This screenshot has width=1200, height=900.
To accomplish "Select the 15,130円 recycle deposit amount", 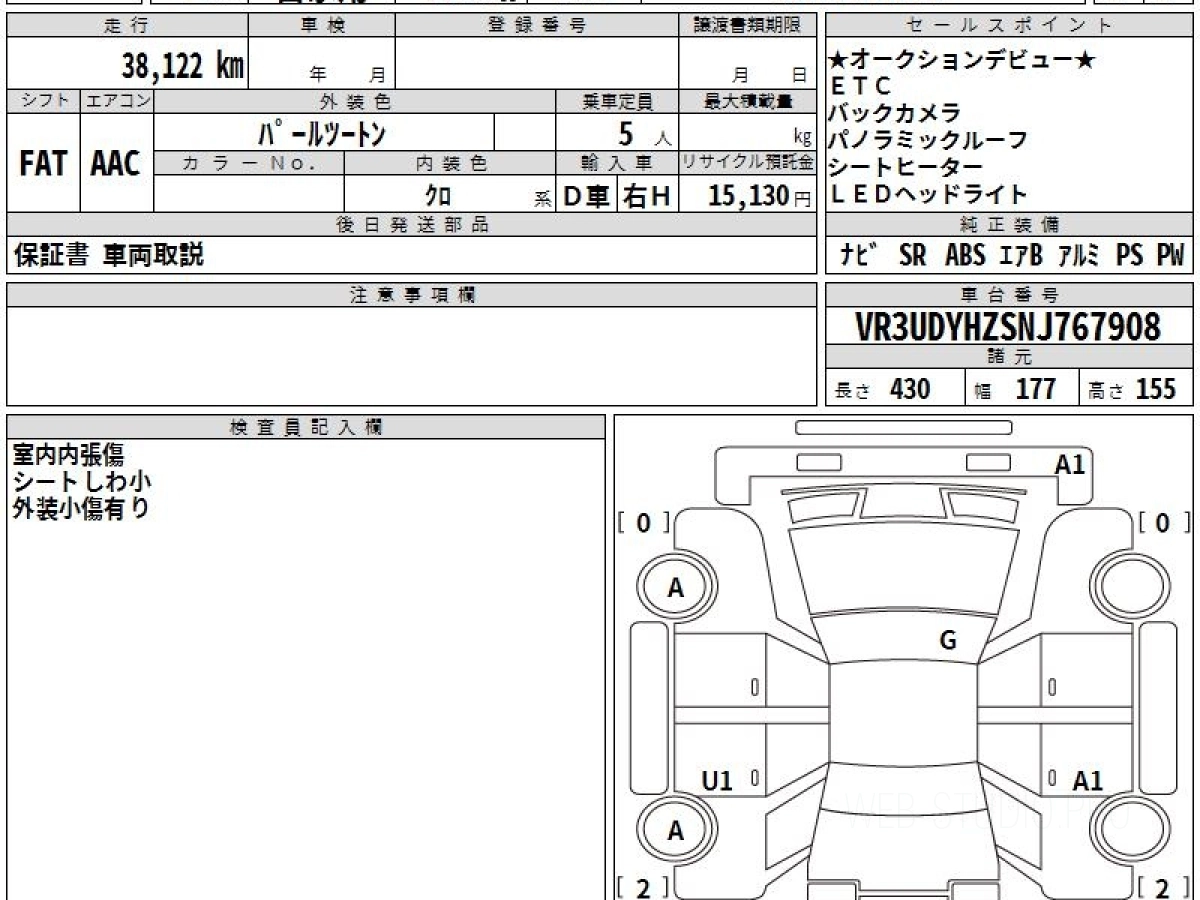I will point(759,196).
